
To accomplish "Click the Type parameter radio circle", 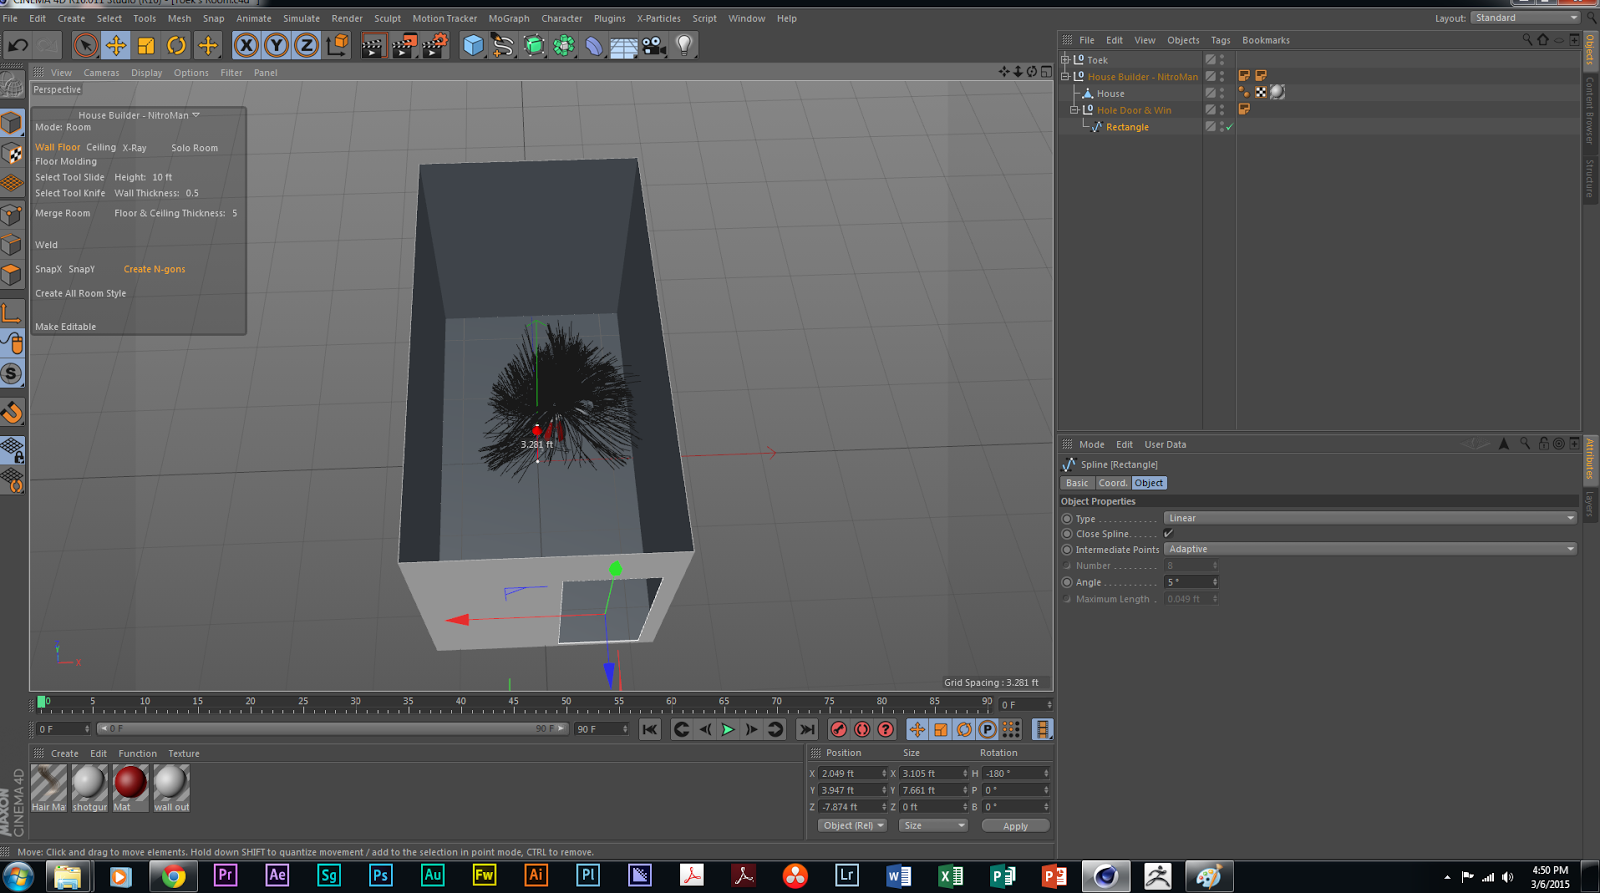I will point(1067,519).
